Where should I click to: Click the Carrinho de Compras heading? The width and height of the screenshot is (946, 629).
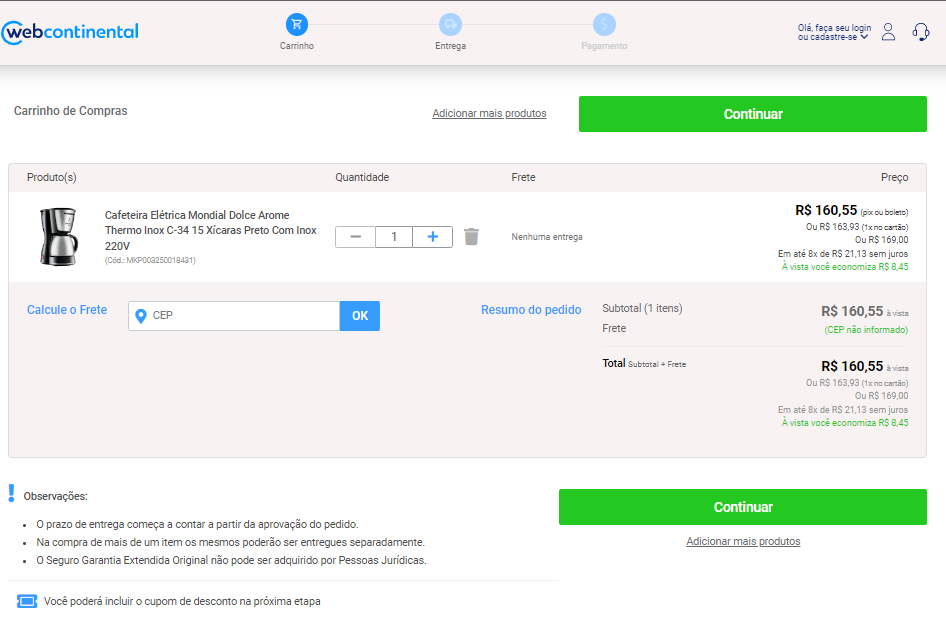[71, 111]
